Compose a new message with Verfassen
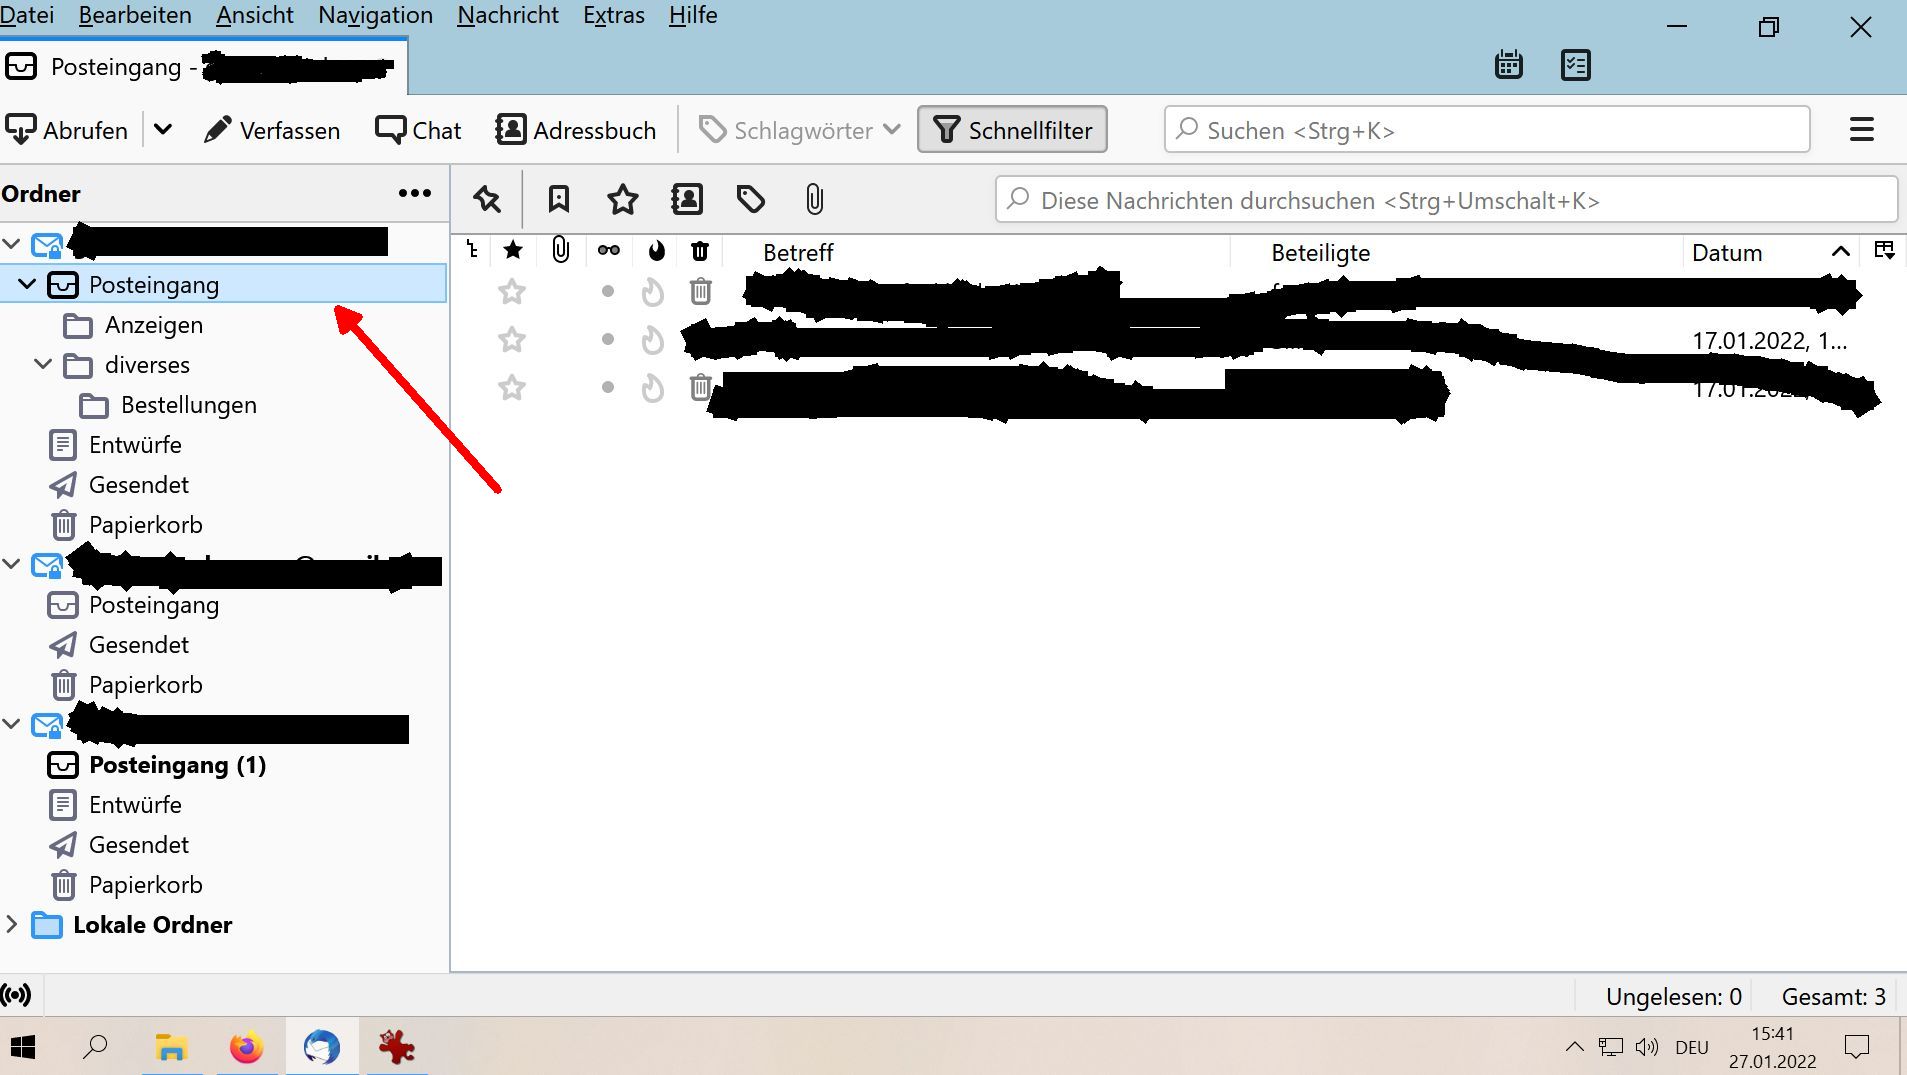This screenshot has height=1075, width=1907. pos(272,129)
